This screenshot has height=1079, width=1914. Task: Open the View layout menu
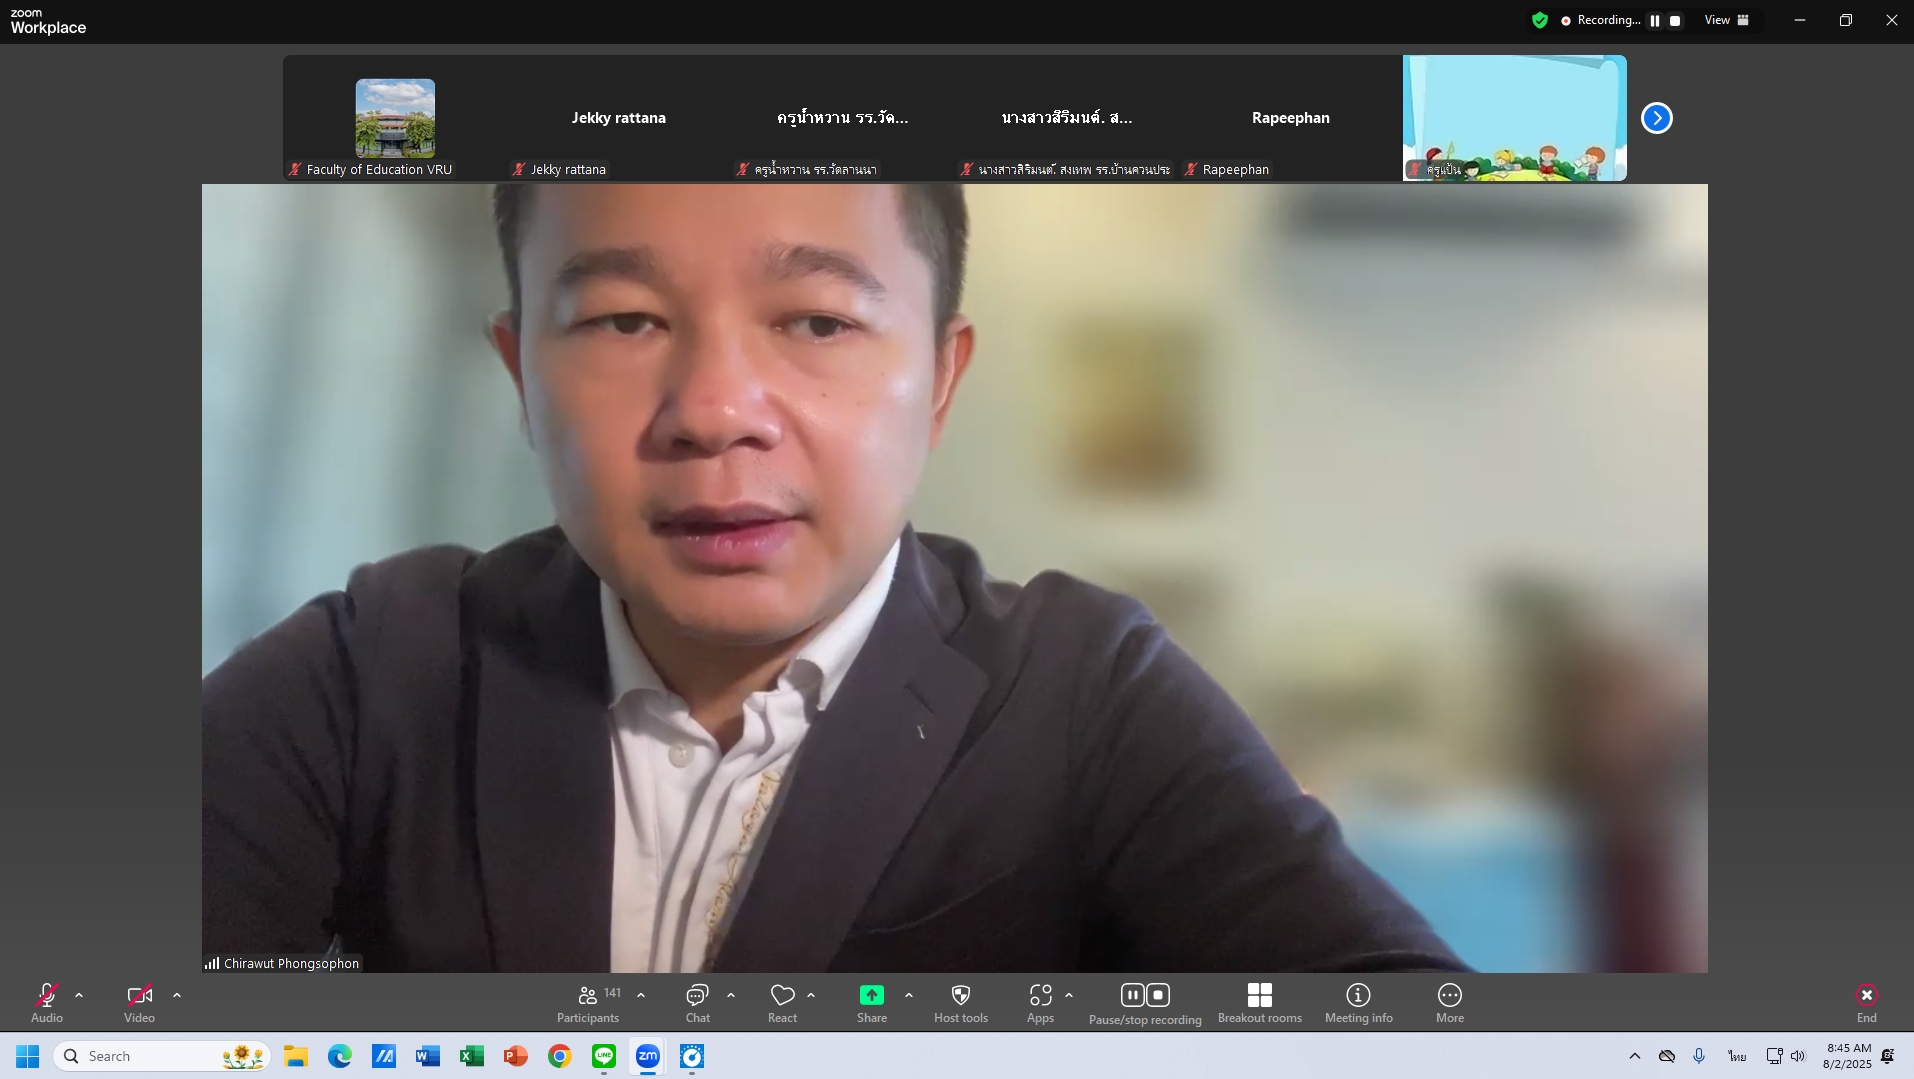pyautogui.click(x=1727, y=21)
